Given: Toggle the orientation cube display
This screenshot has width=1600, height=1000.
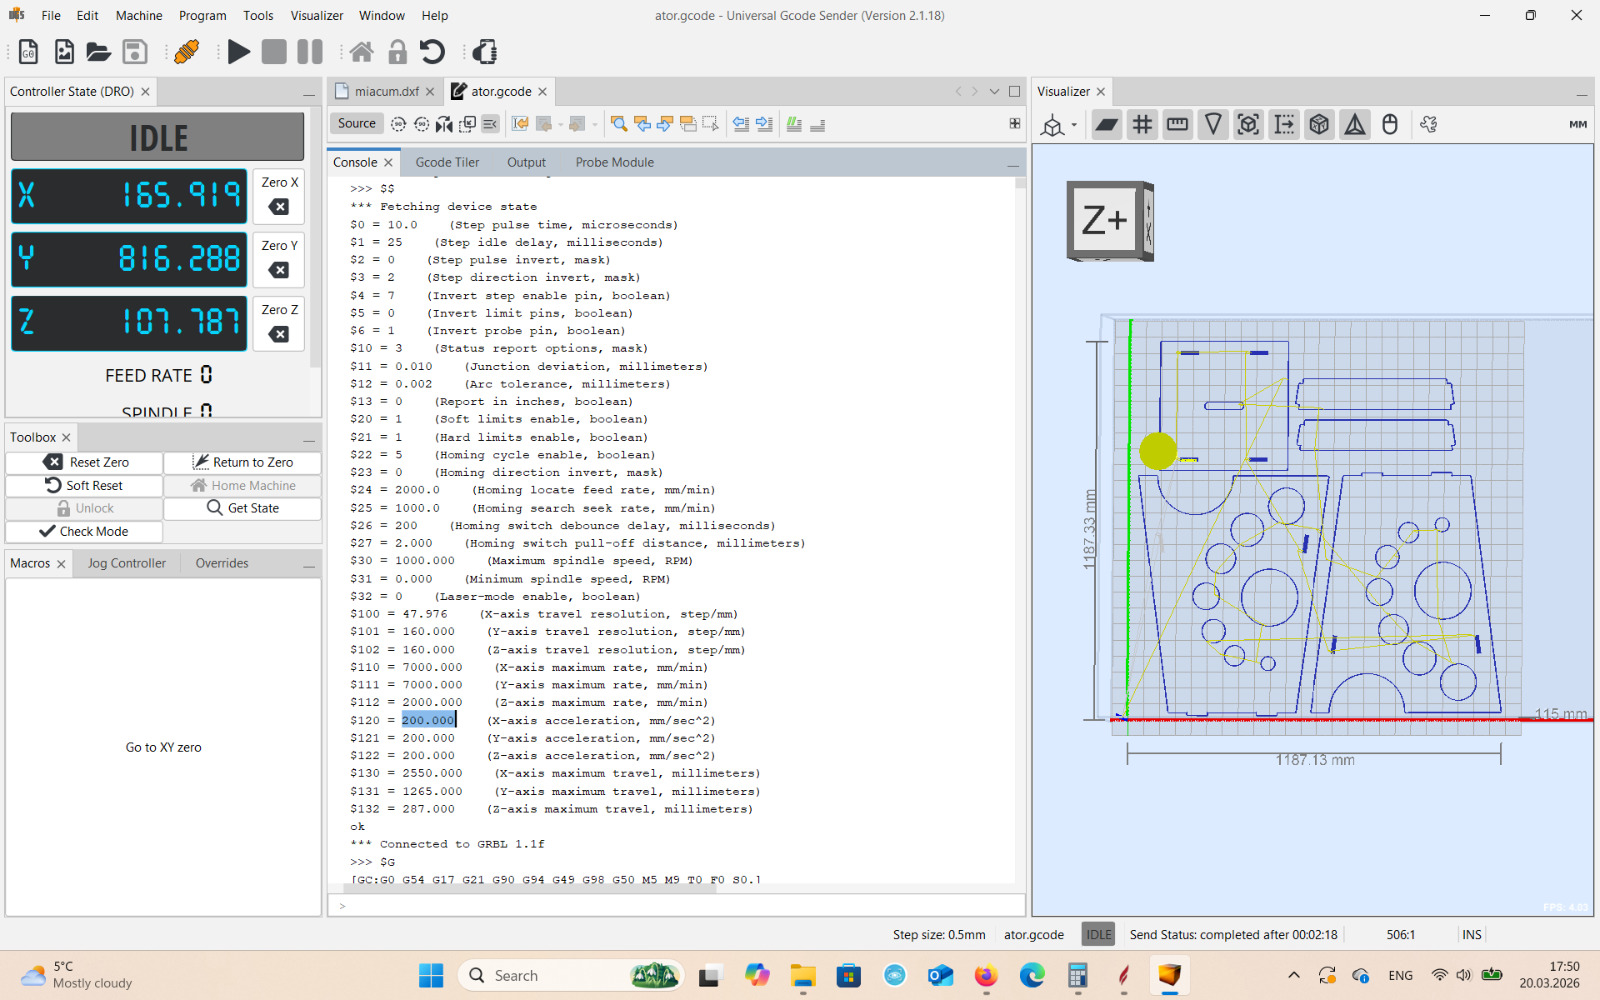Looking at the screenshot, I should 1319,124.
